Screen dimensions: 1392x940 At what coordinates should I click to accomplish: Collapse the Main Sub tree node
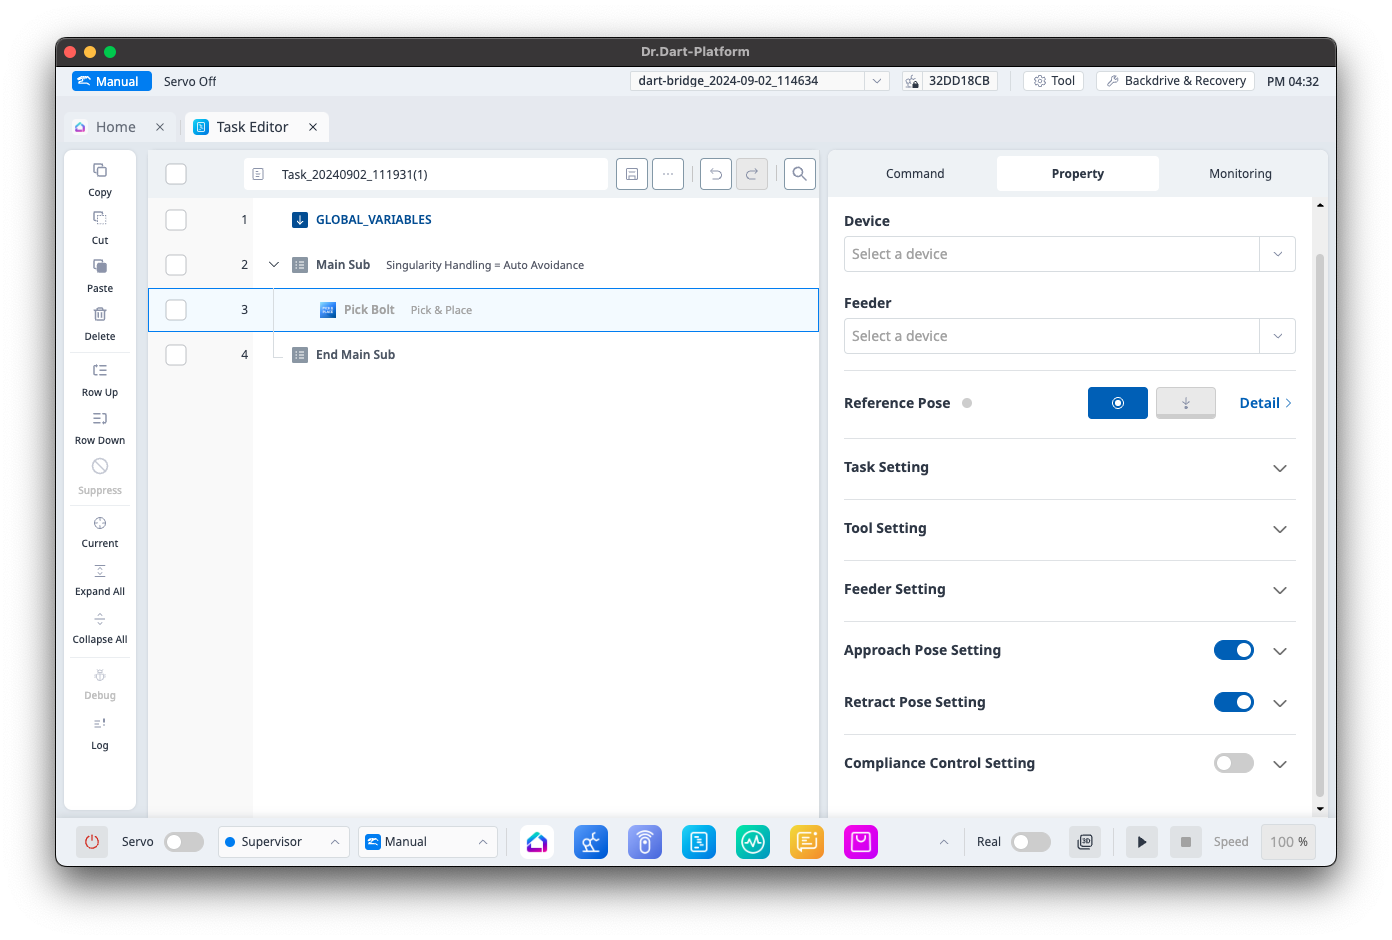coord(274,265)
